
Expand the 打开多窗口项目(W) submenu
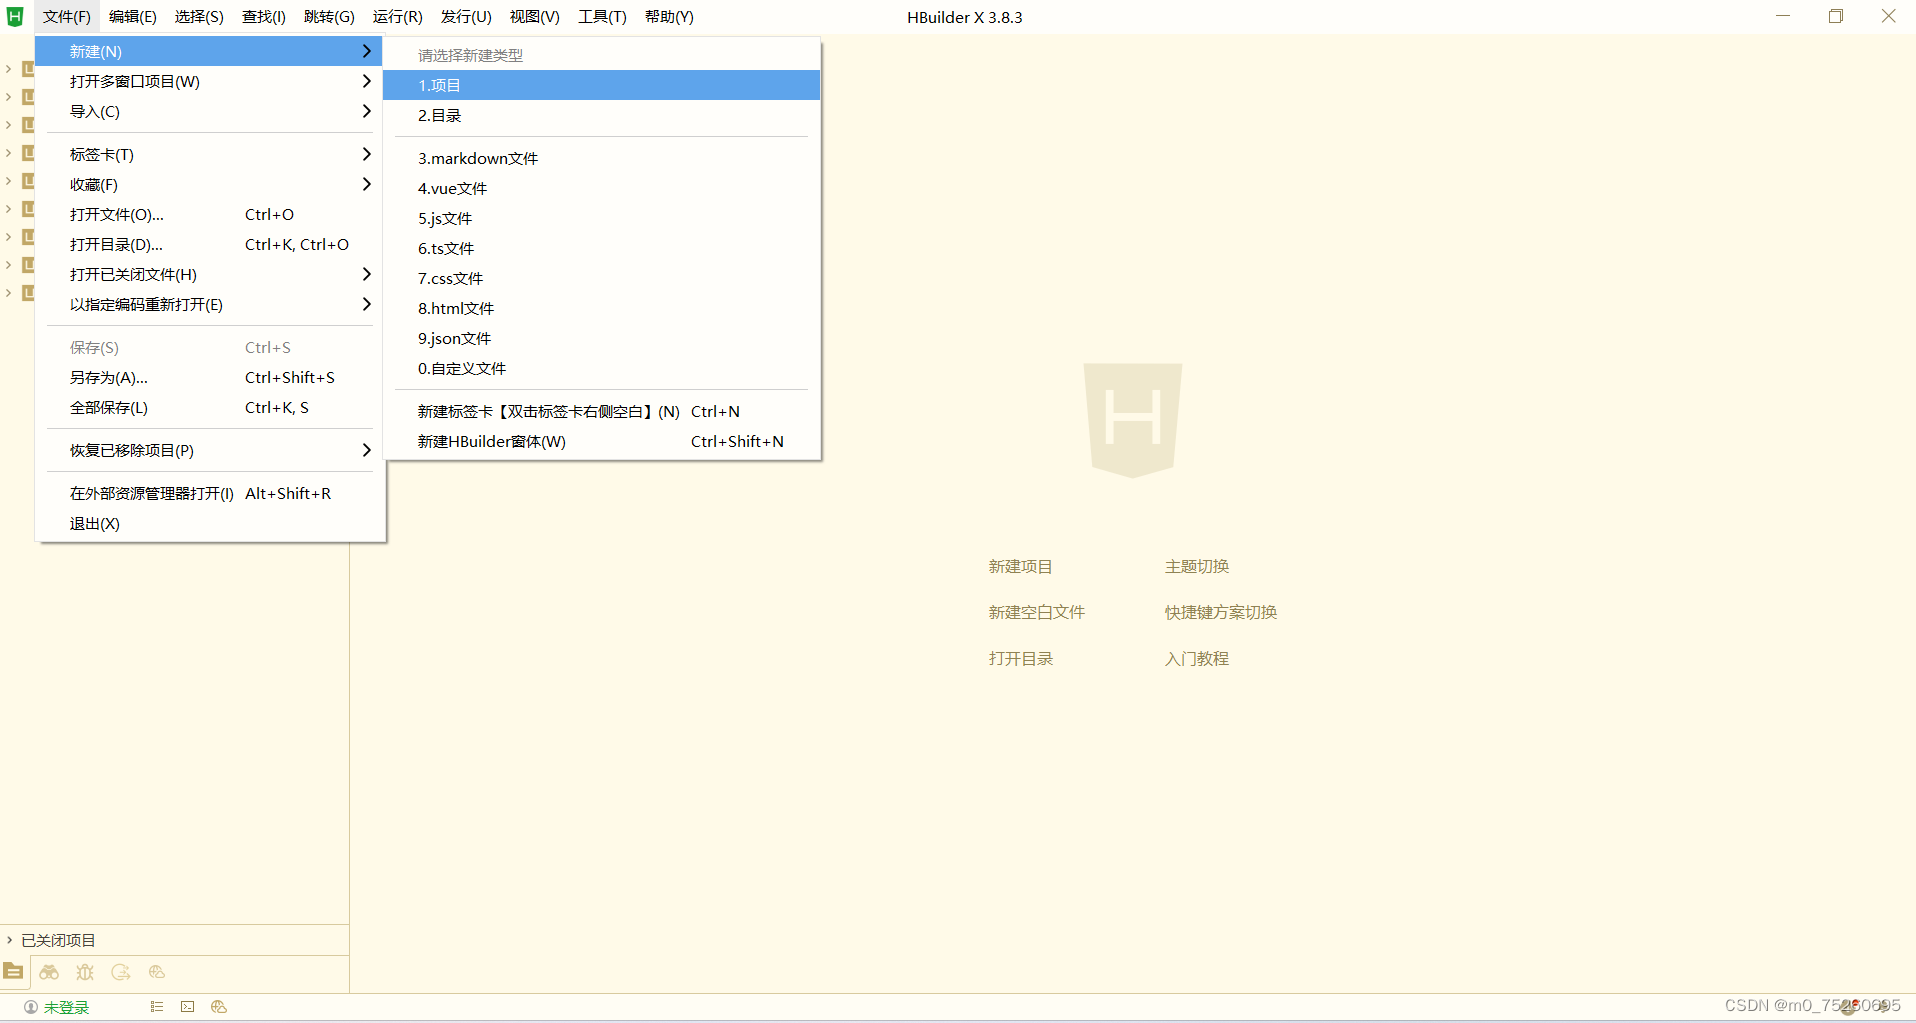pyautogui.click(x=209, y=81)
